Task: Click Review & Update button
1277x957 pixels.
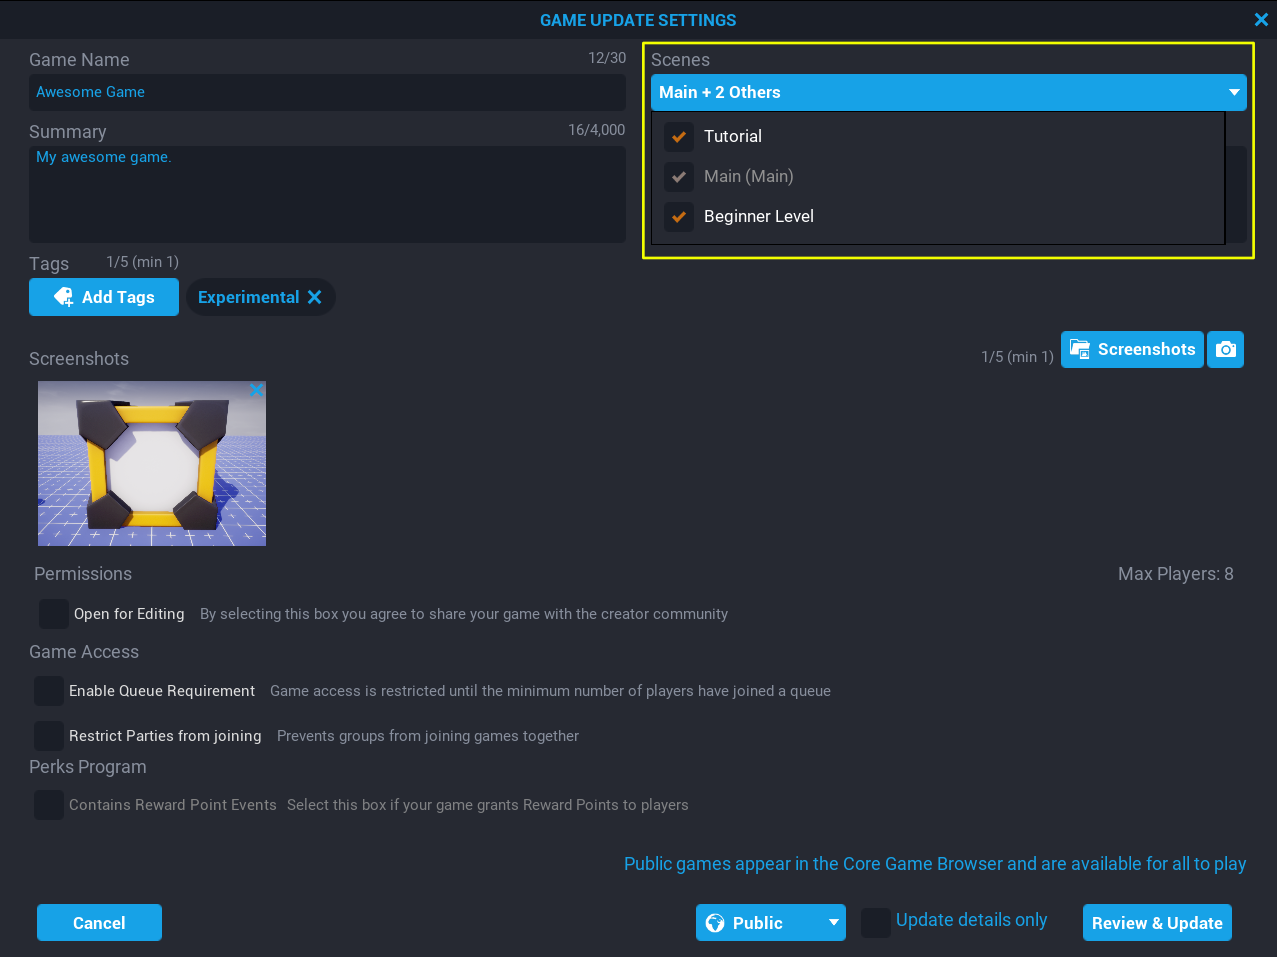Action: (x=1157, y=923)
